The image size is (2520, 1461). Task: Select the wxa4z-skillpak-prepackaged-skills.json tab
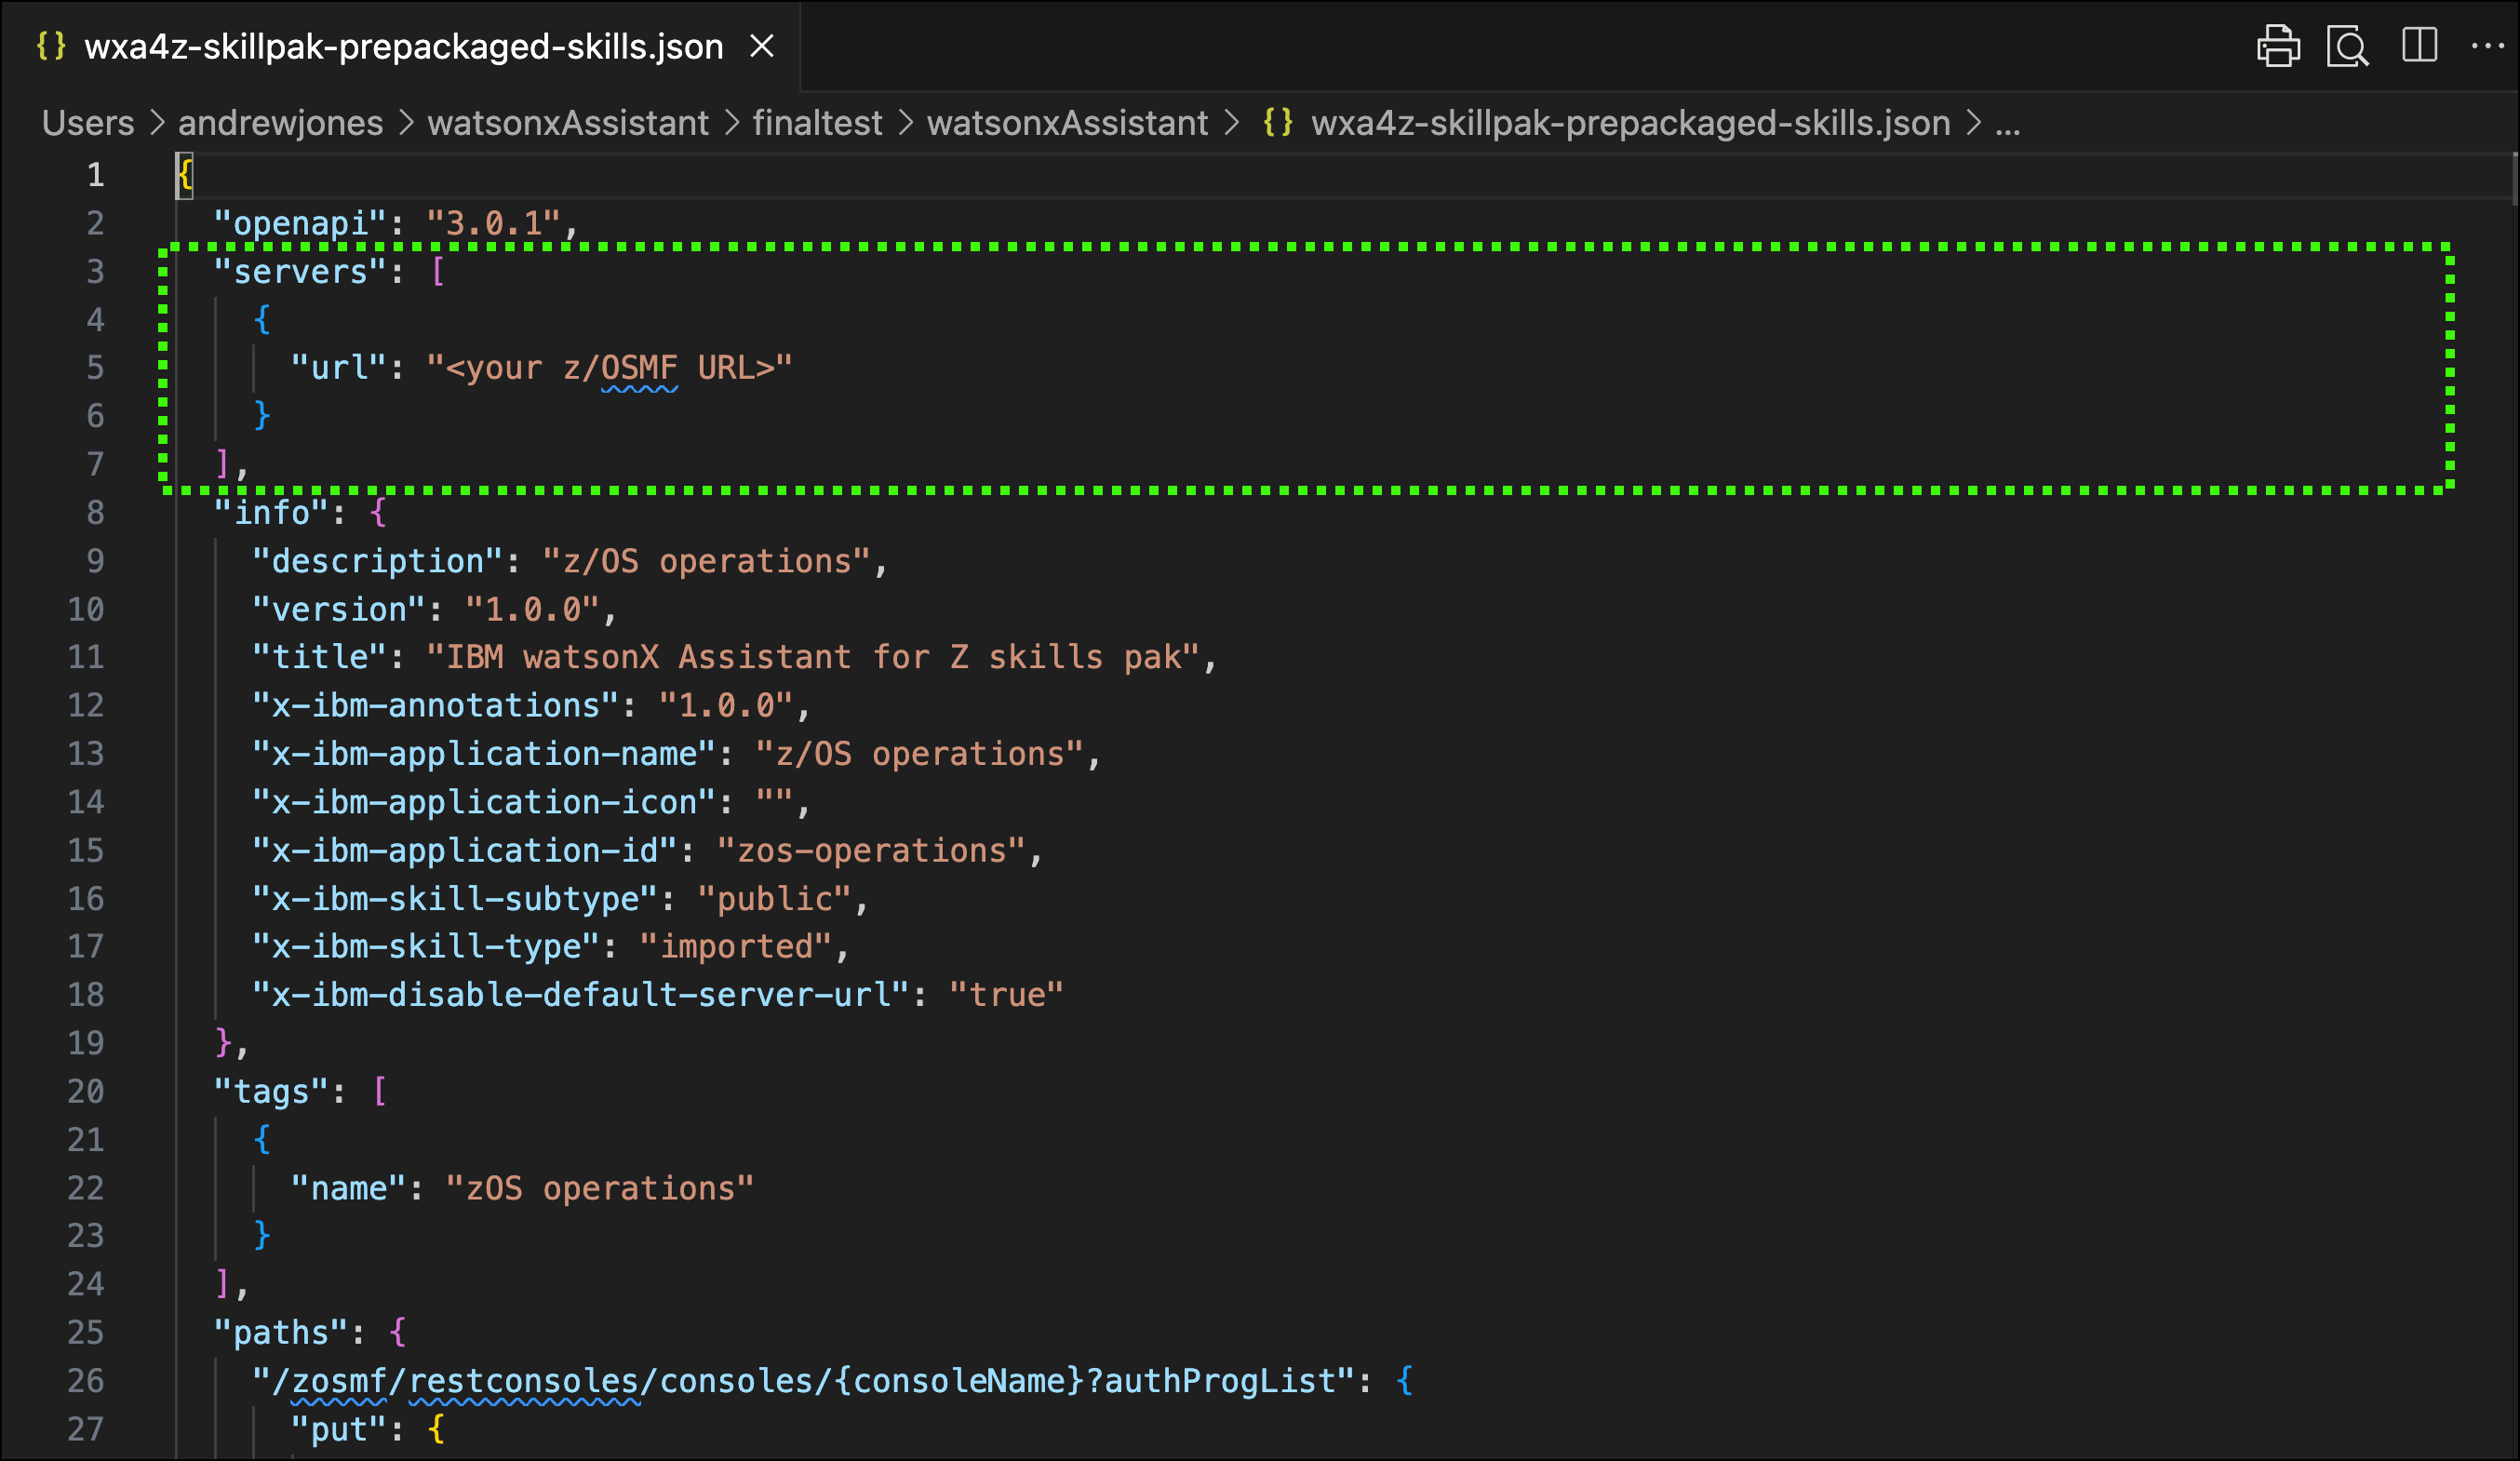403,47
